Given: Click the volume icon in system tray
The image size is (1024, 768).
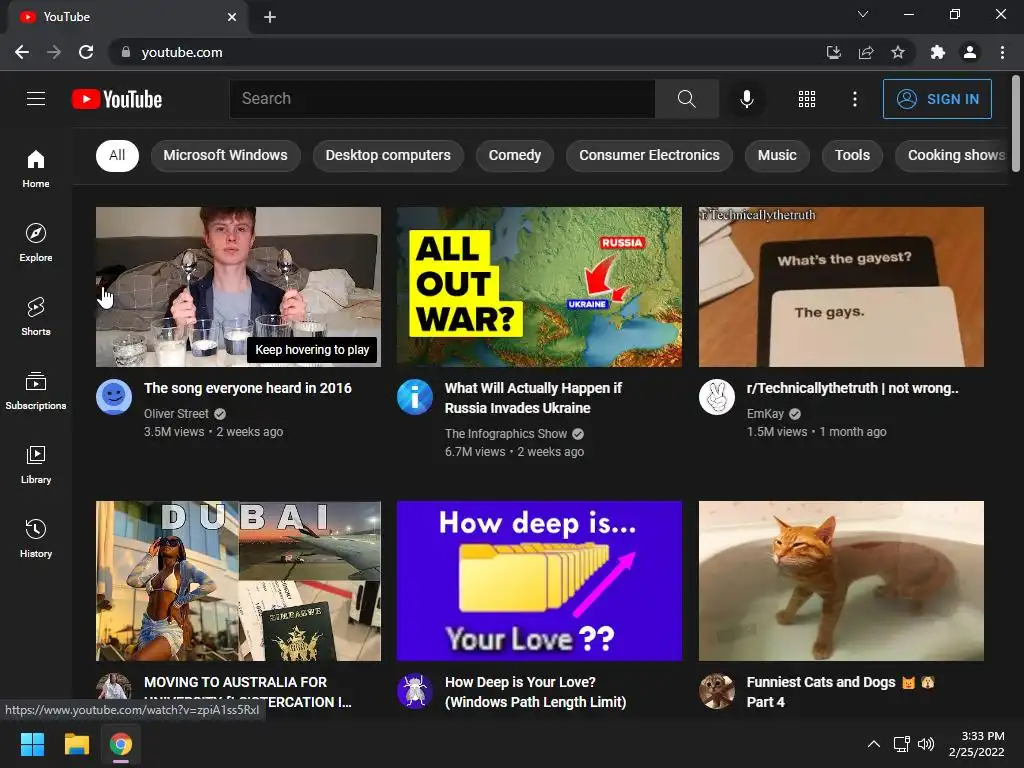Looking at the screenshot, I should [926, 744].
